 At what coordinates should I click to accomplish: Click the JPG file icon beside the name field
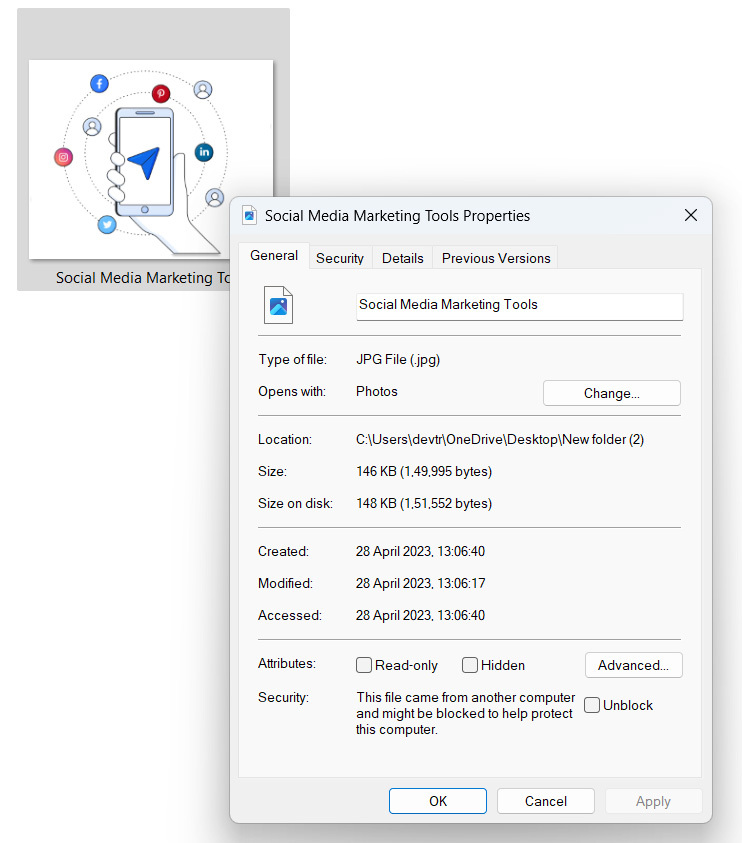click(278, 305)
